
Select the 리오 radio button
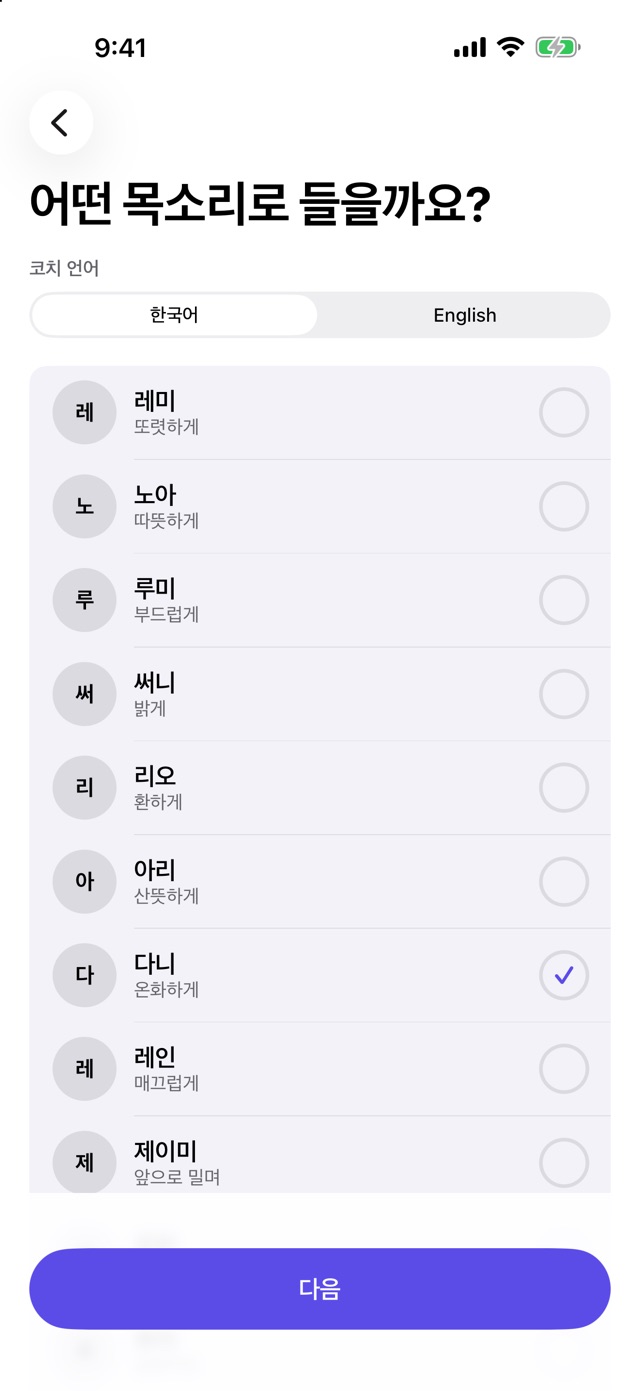564,788
